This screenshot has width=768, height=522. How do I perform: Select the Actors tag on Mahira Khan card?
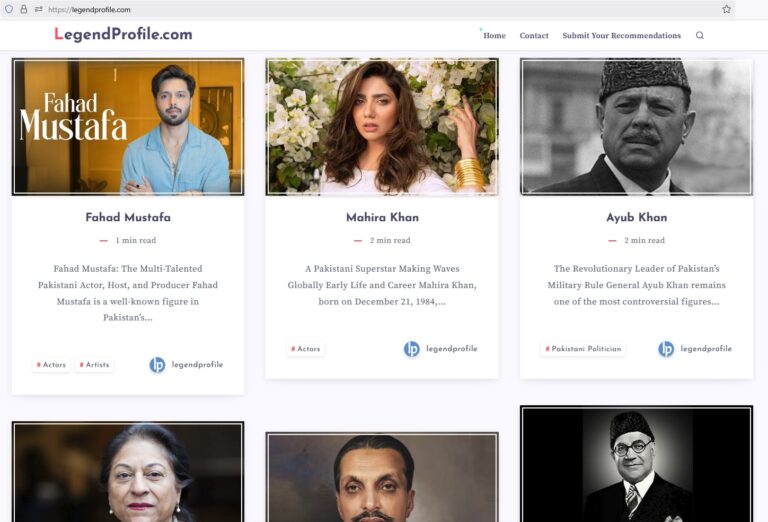click(x=306, y=349)
